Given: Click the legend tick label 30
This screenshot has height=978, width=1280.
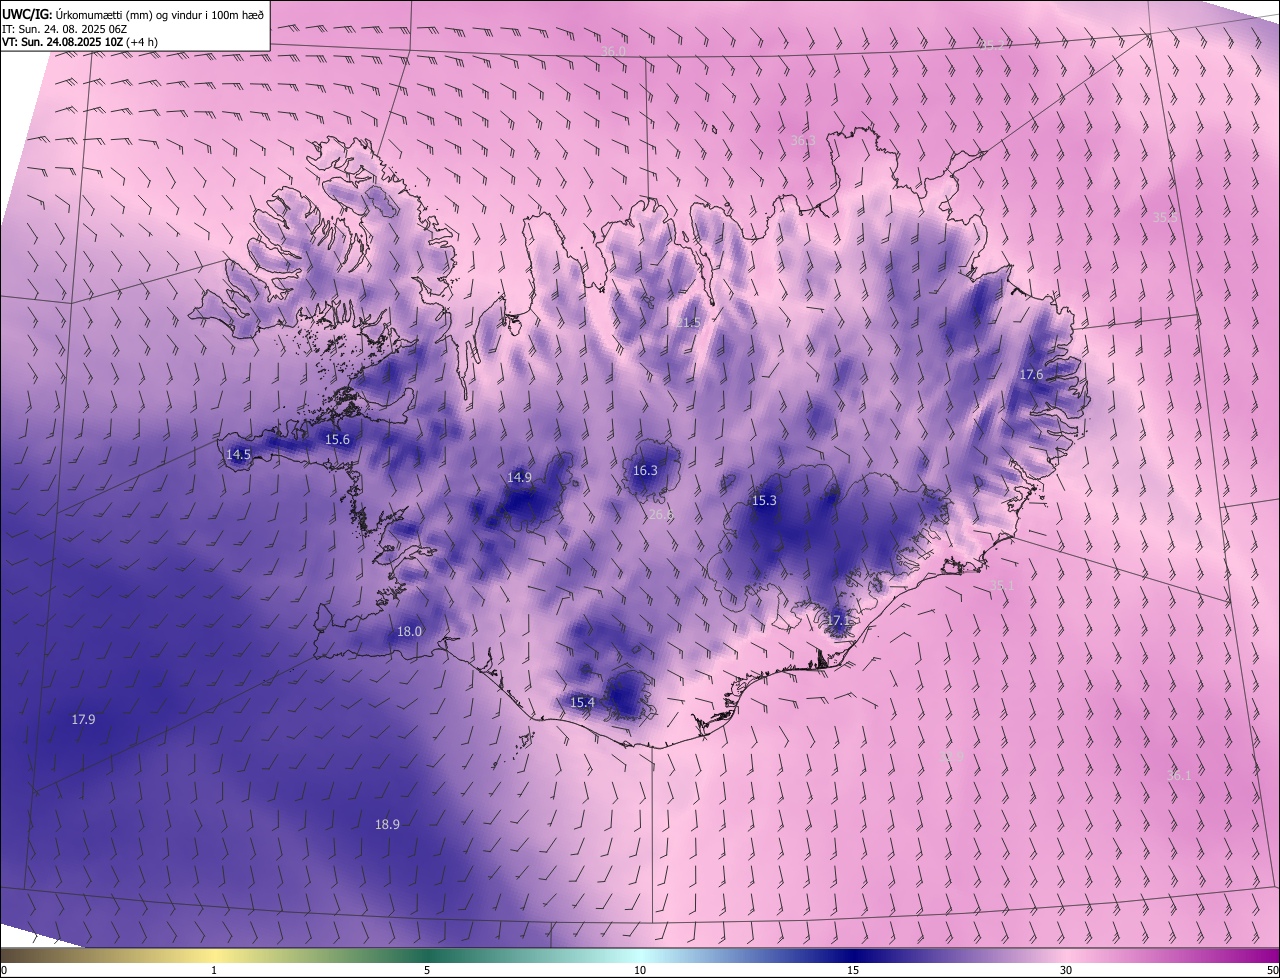Looking at the screenshot, I should (x=1066, y=971).
